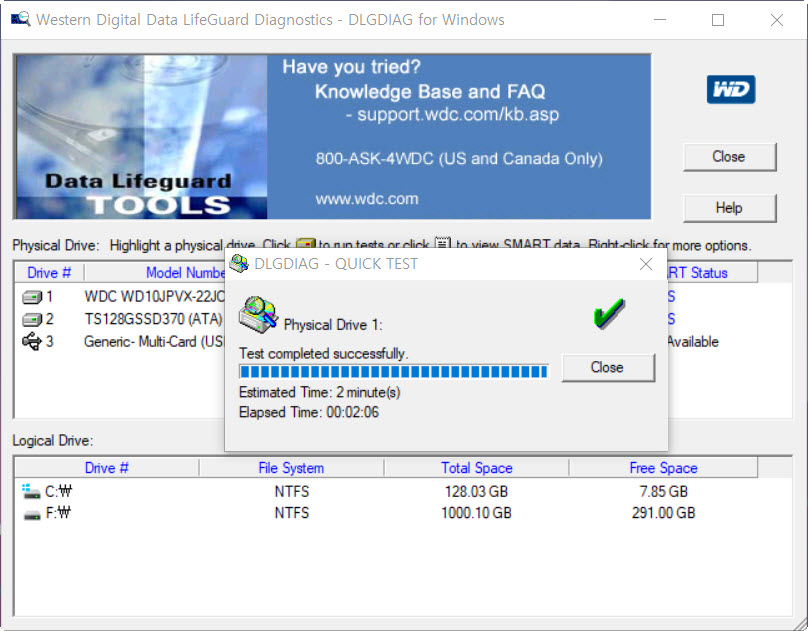Select physical drive 2 disk icon
The width and height of the screenshot is (808, 631).
32,320
